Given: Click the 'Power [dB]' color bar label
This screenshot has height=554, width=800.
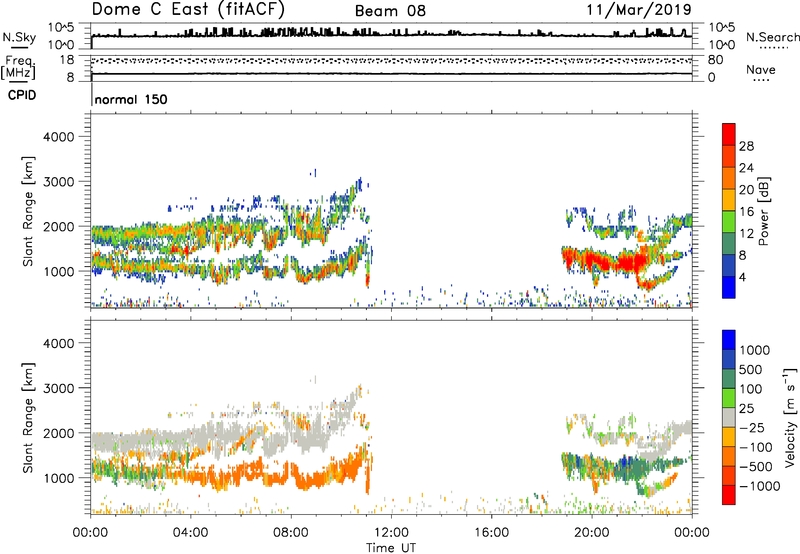Looking at the screenshot, I should (763, 211).
